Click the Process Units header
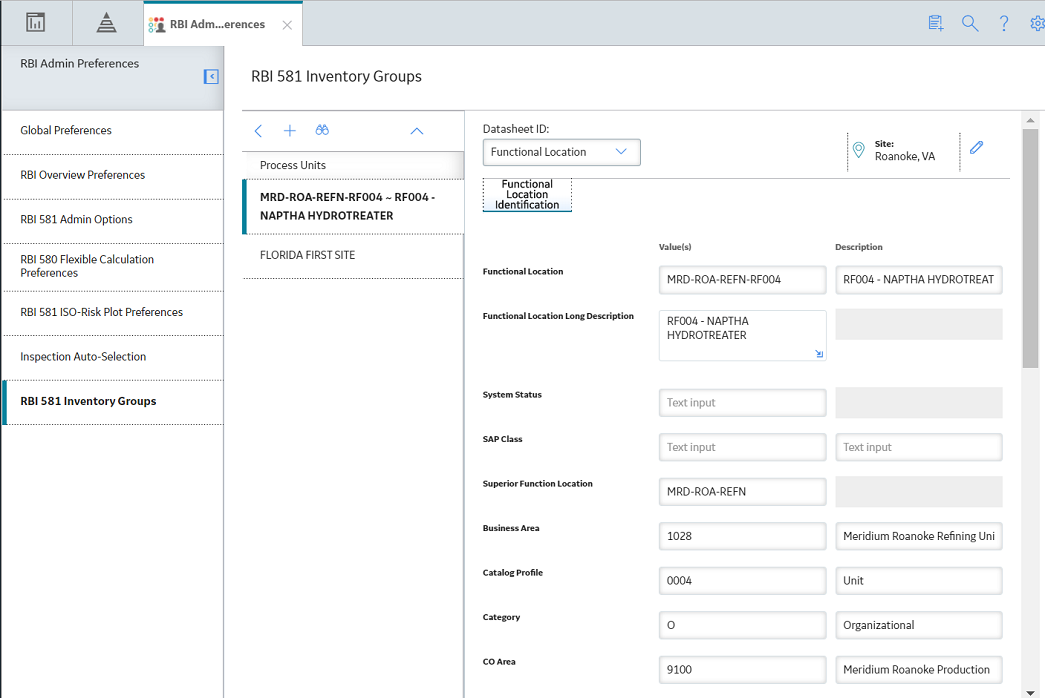This screenshot has width=1045, height=698. (x=353, y=165)
